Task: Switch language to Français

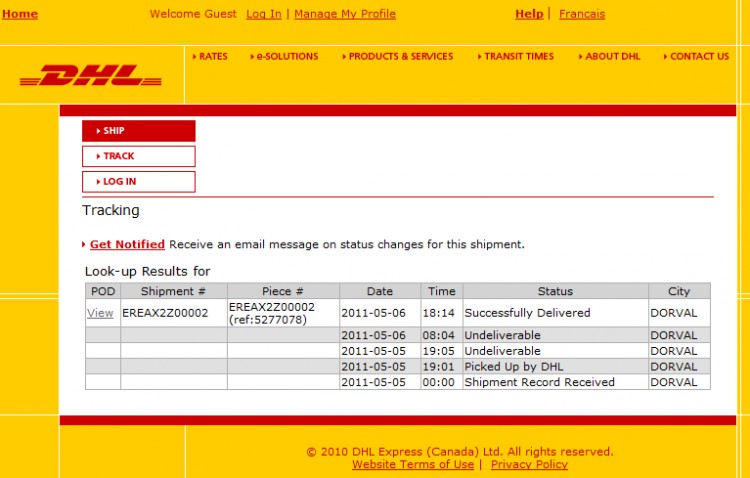Action: [x=582, y=14]
